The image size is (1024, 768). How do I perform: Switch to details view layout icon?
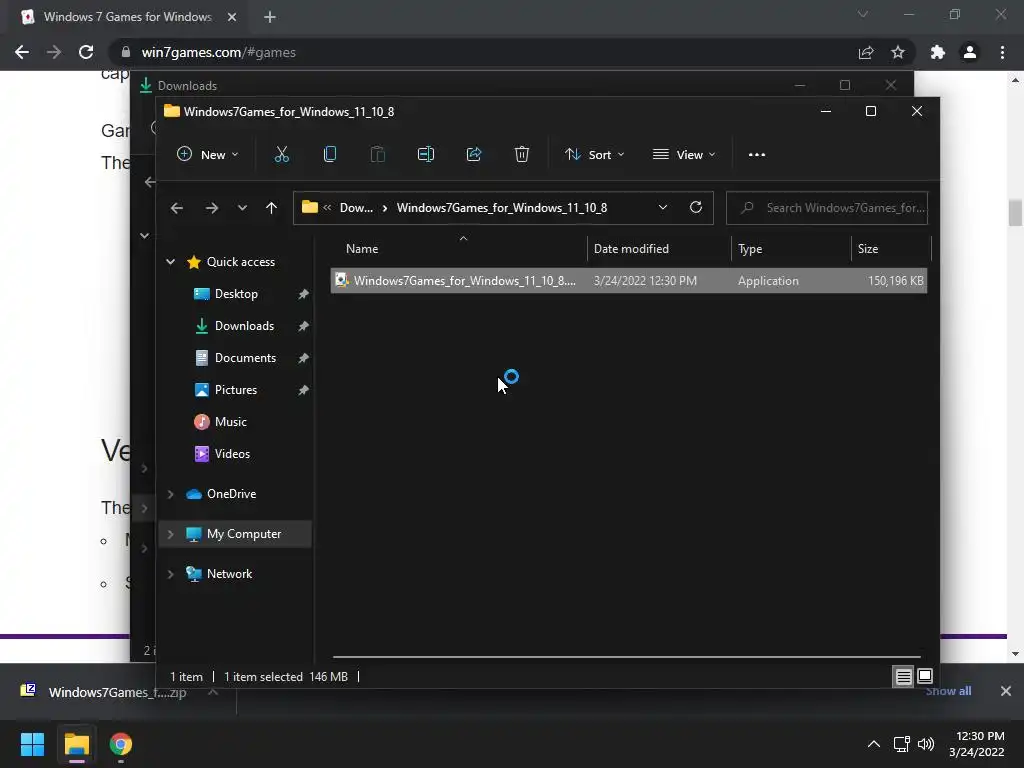[x=903, y=677]
